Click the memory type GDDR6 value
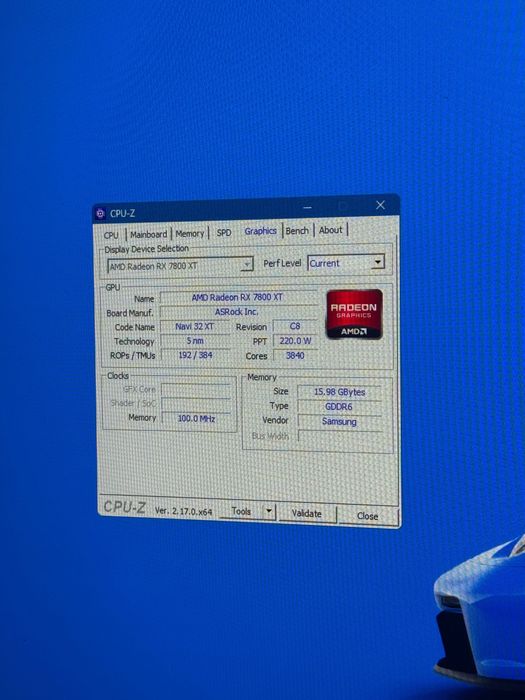 (x=339, y=407)
